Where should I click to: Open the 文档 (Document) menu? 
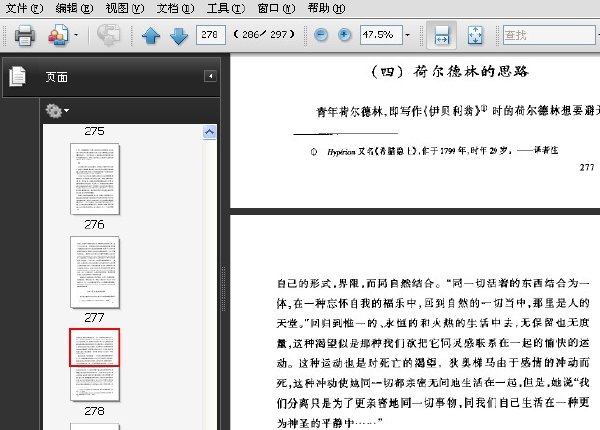(175, 8)
